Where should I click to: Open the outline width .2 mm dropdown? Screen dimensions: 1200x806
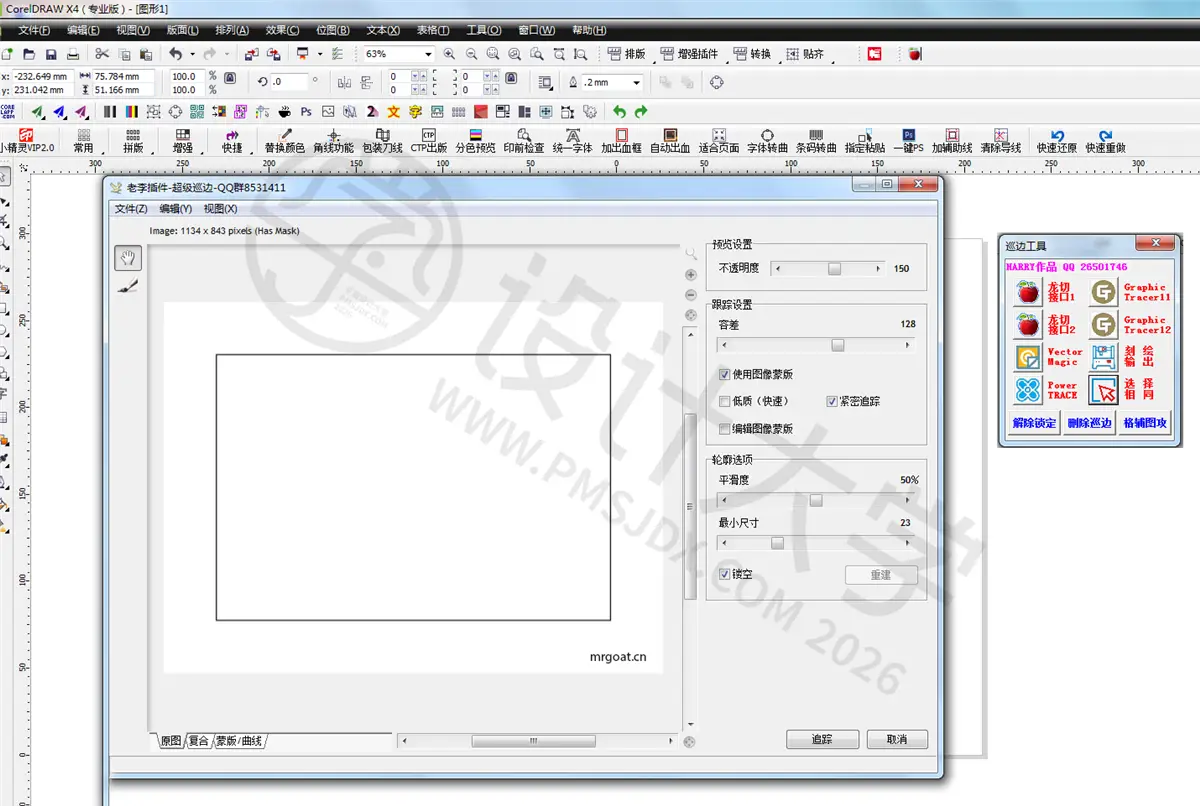(x=636, y=83)
